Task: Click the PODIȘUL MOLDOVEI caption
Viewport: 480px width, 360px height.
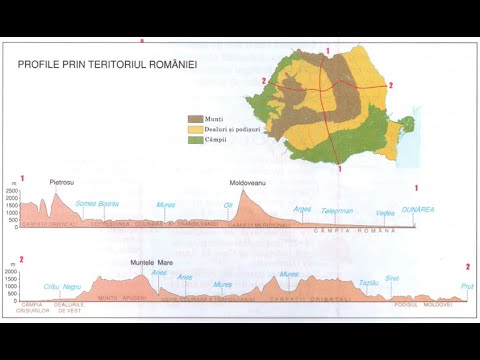Action: [x=423, y=305]
